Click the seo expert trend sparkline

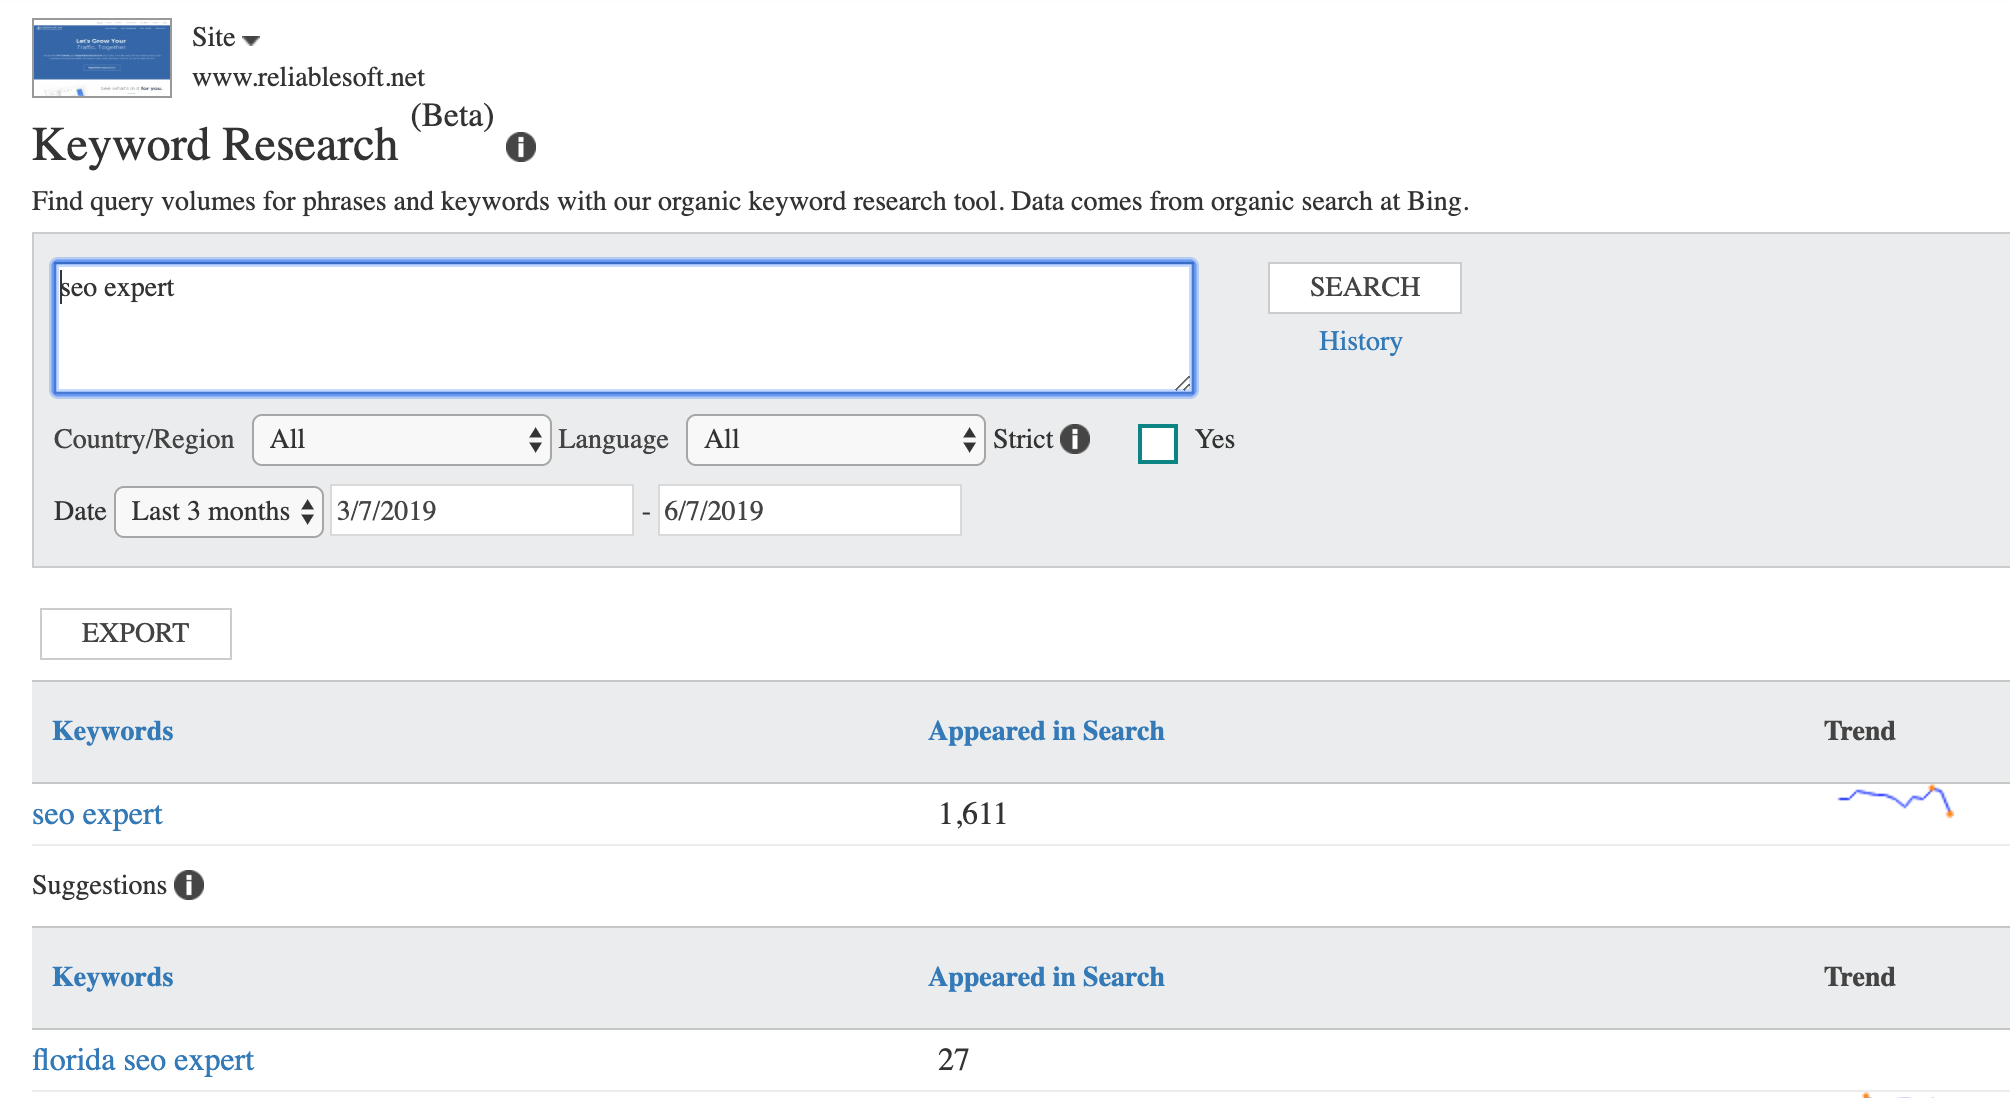pyautogui.click(x=1895, y=801)
